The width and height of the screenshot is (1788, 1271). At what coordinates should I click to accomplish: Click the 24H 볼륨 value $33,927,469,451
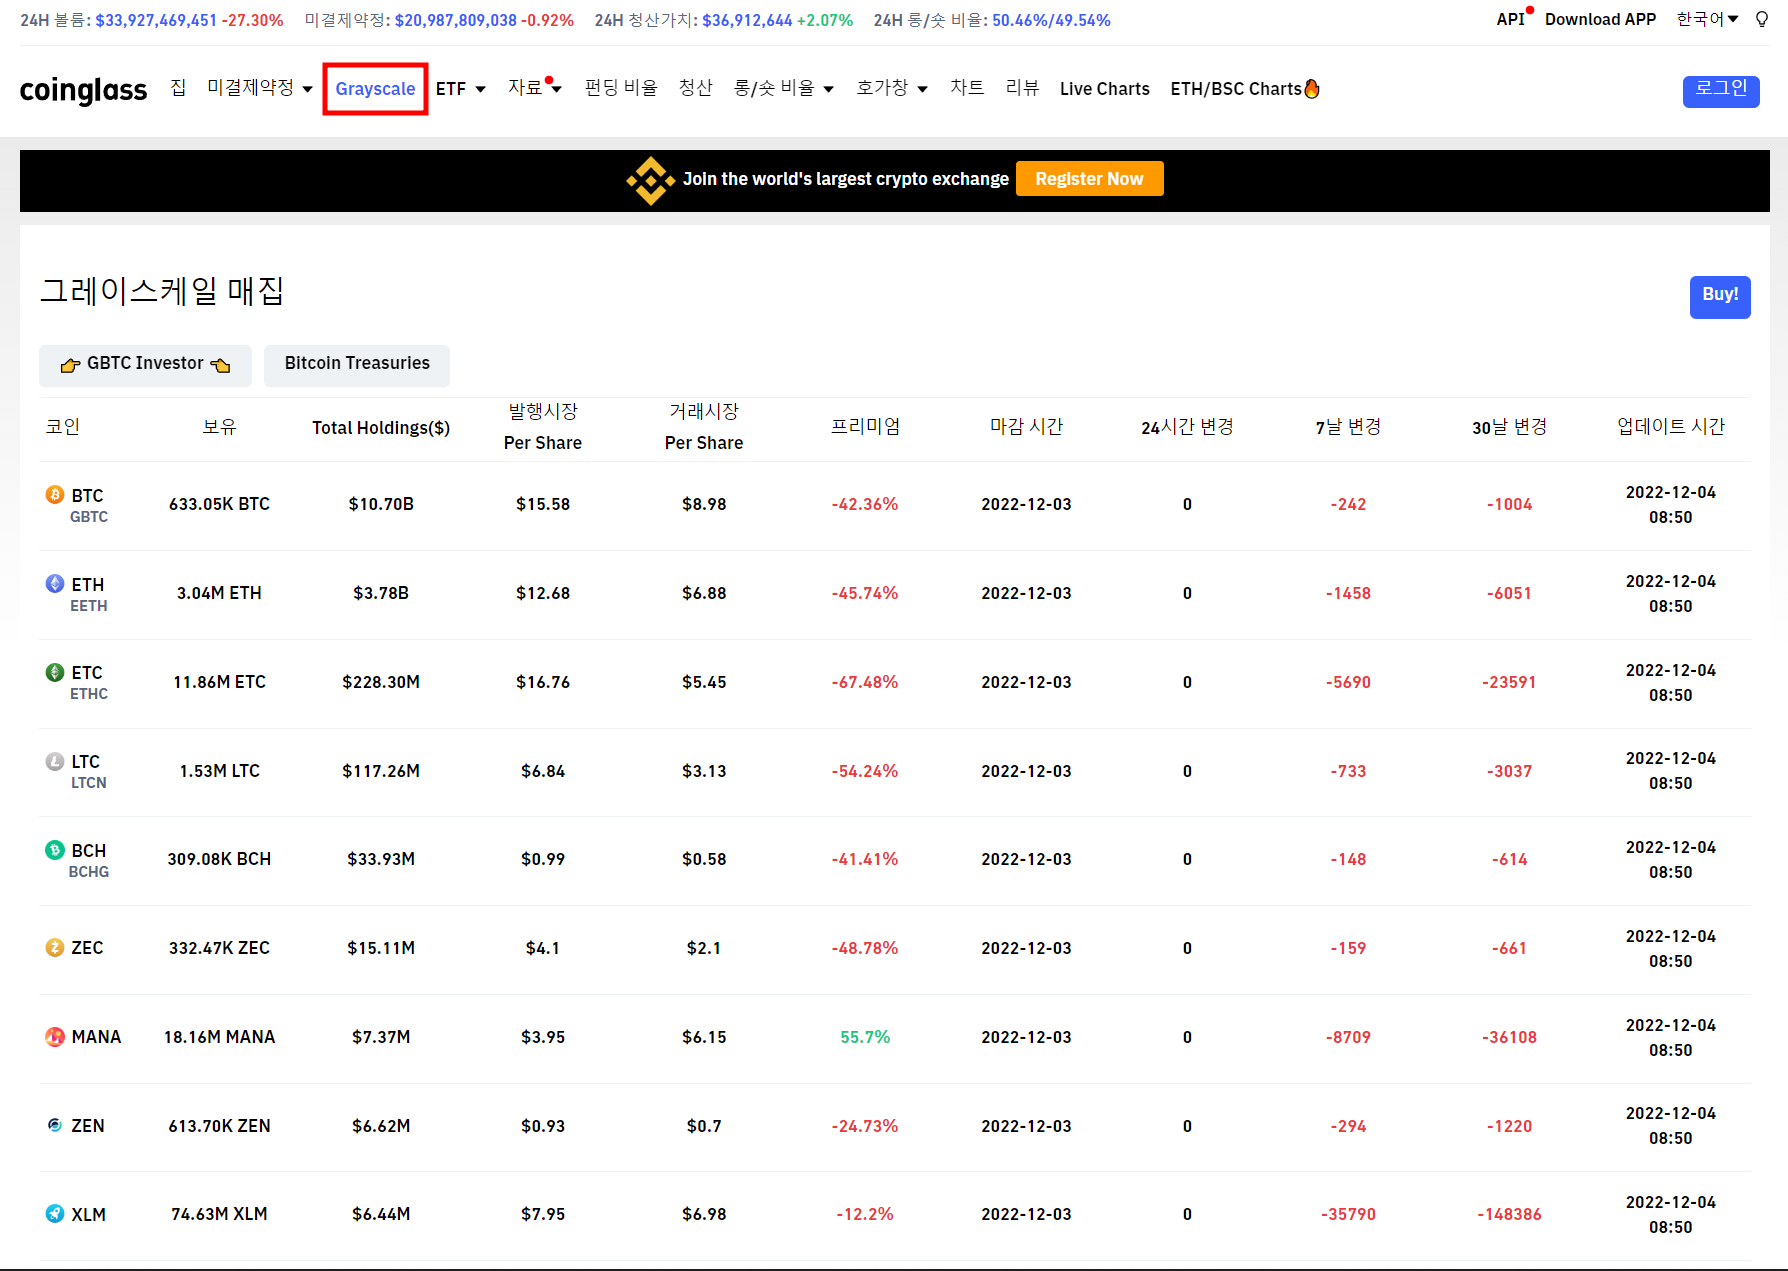[x=156, y=20]
